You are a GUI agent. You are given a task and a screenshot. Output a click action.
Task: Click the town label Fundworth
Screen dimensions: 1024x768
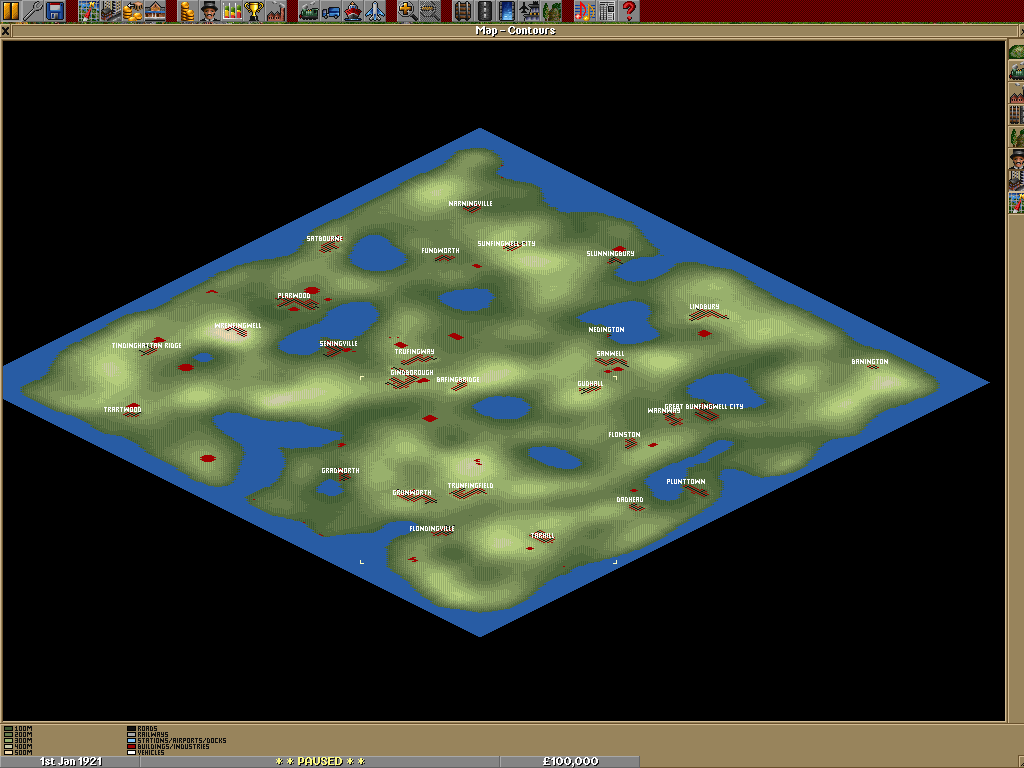tap(440, 251)
